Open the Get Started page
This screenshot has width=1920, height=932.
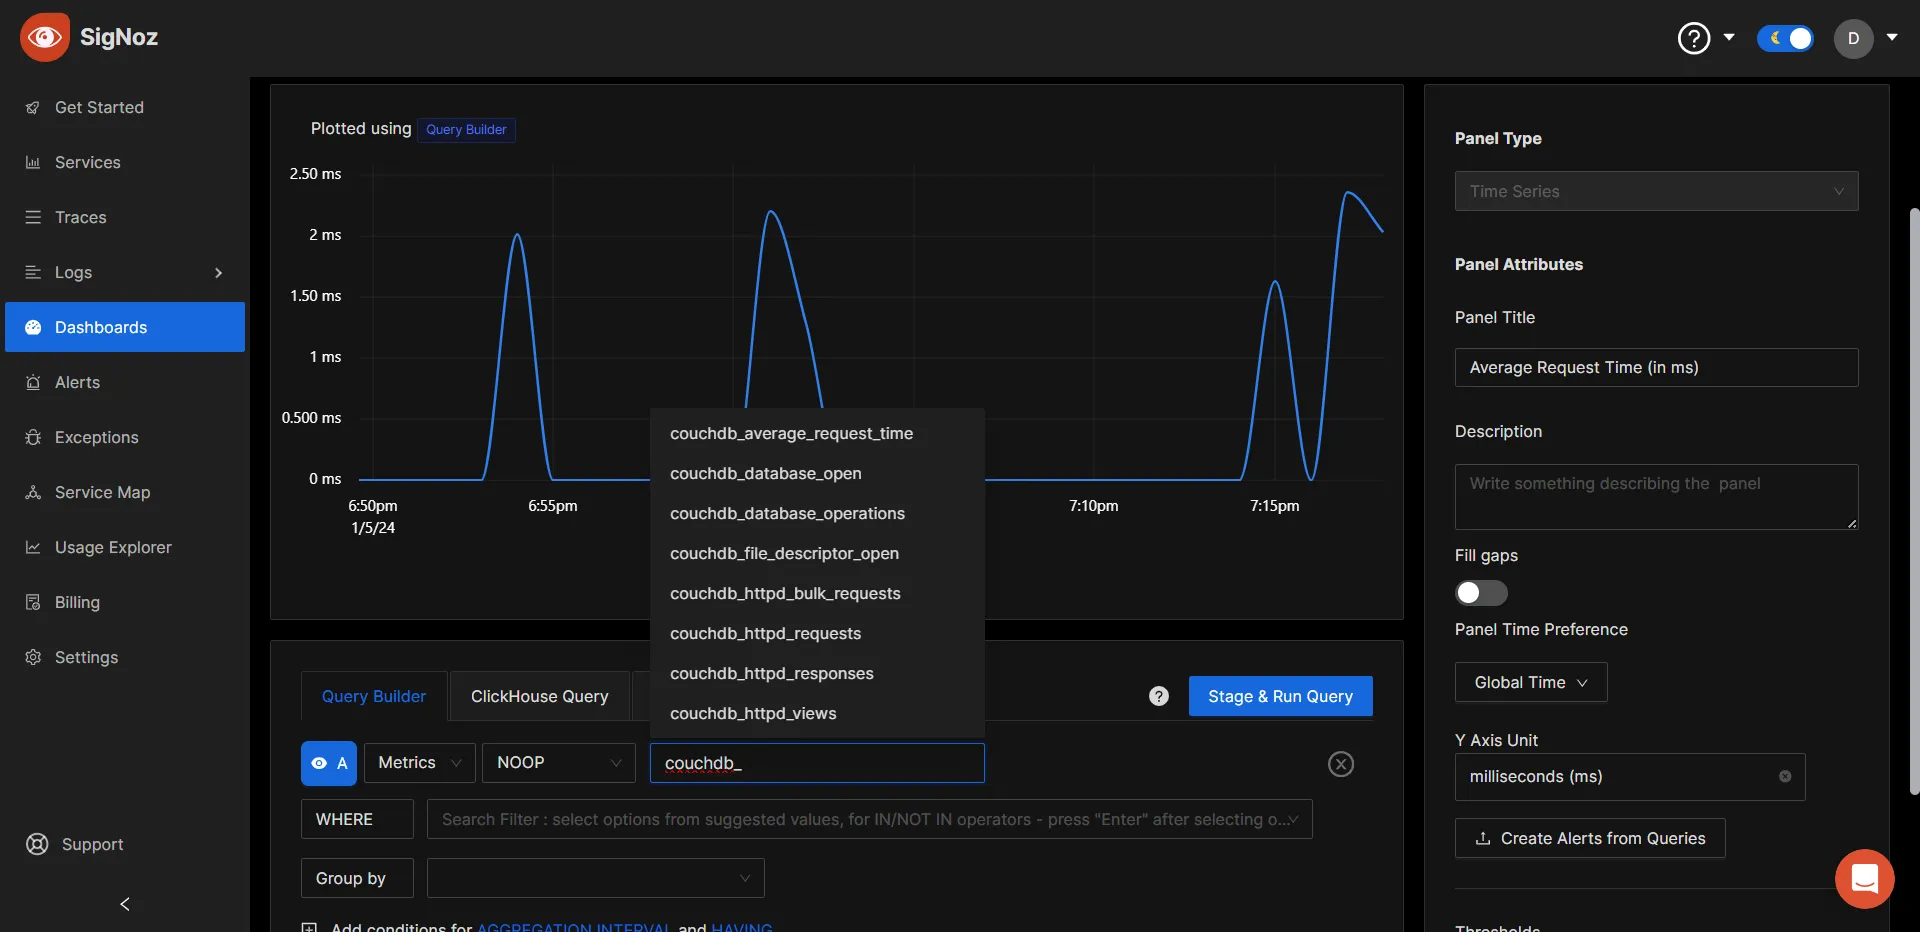point(125,107)
